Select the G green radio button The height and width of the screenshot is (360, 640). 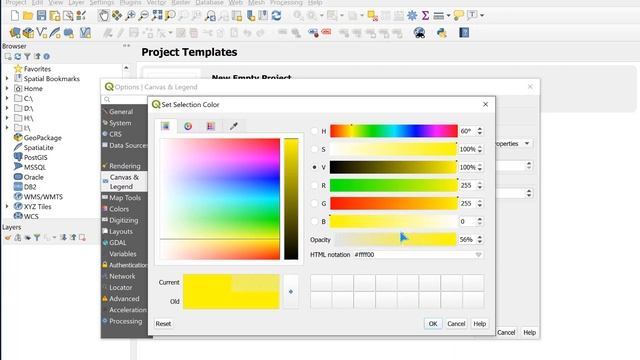314,203
